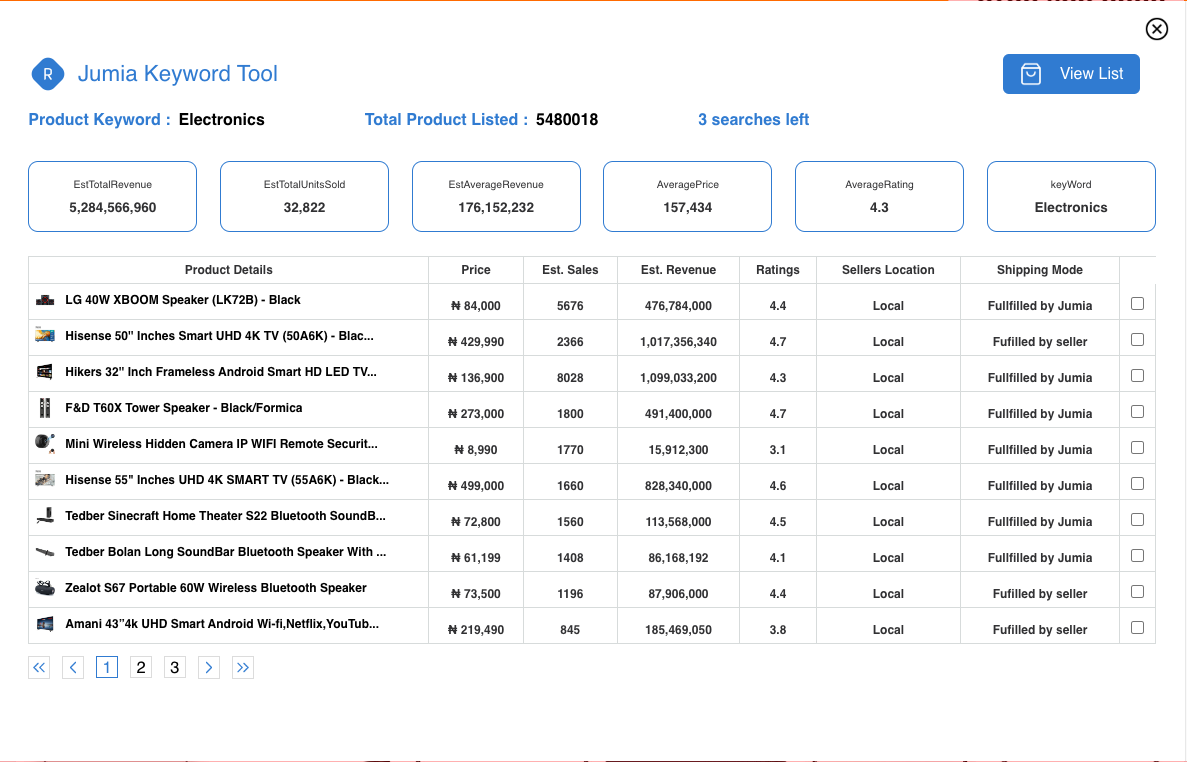This screenshot has height=762, width=1187.
Task: Go to the previous page arrow
Action: click(73, 668)
